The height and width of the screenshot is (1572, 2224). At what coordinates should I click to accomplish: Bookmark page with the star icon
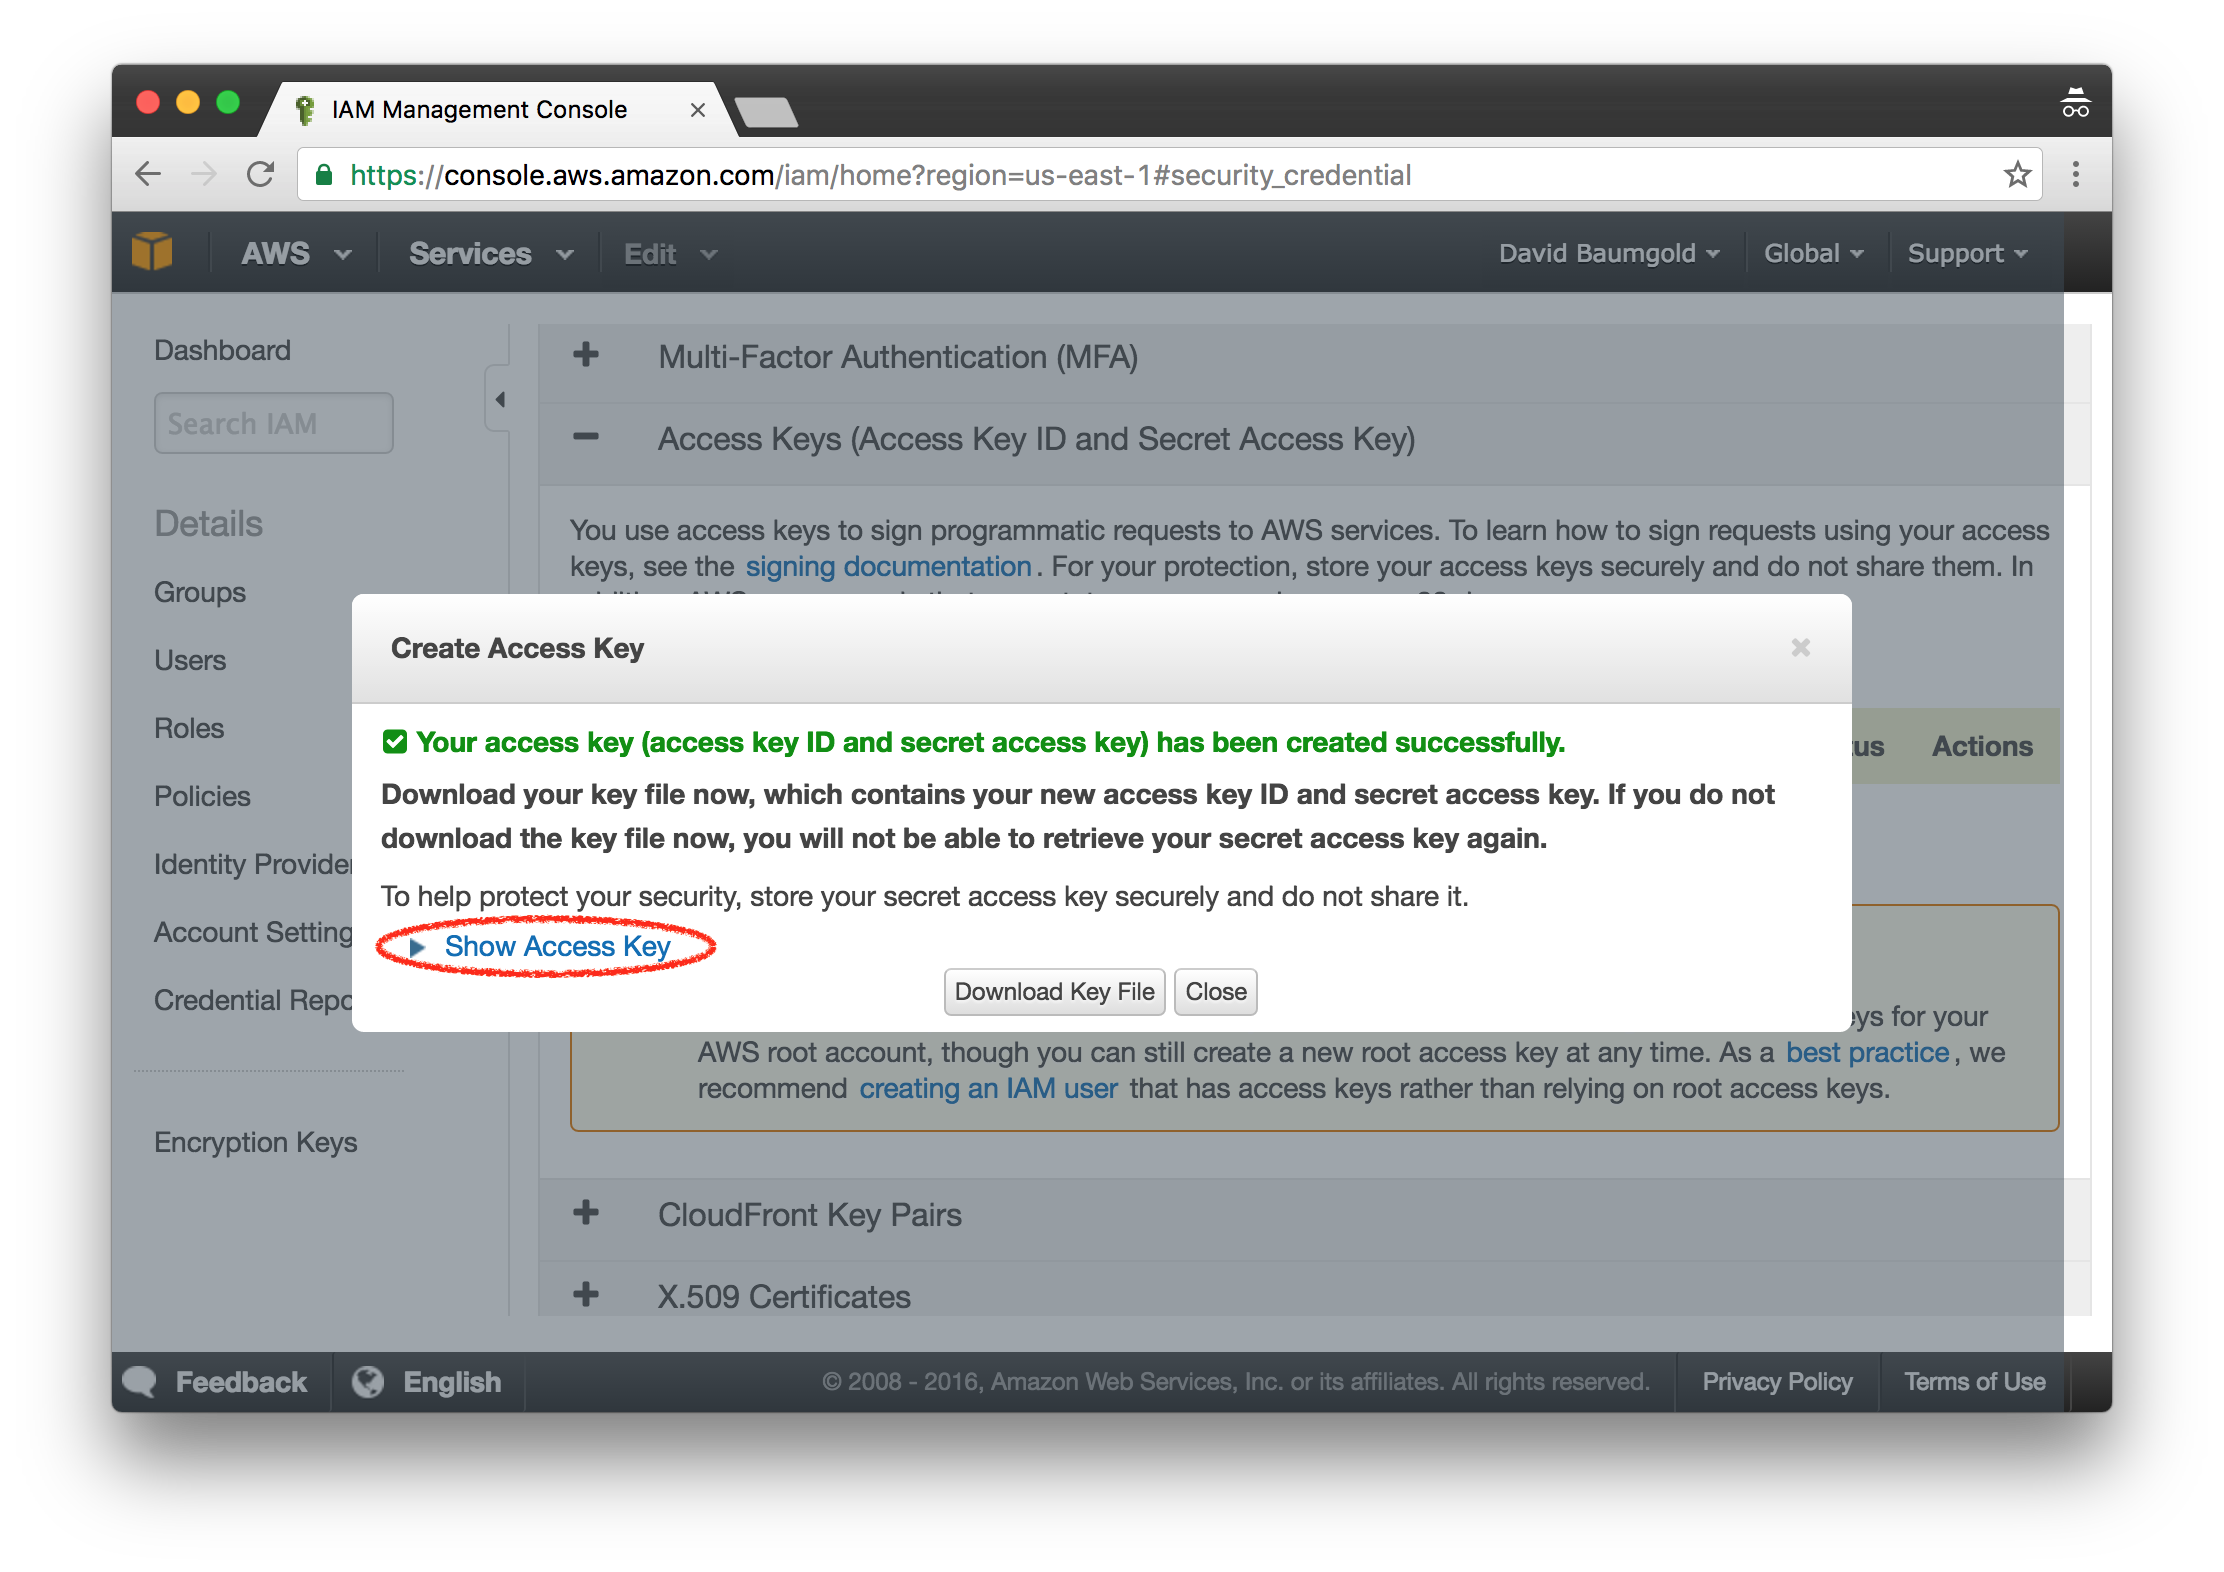coord(2017,174)
